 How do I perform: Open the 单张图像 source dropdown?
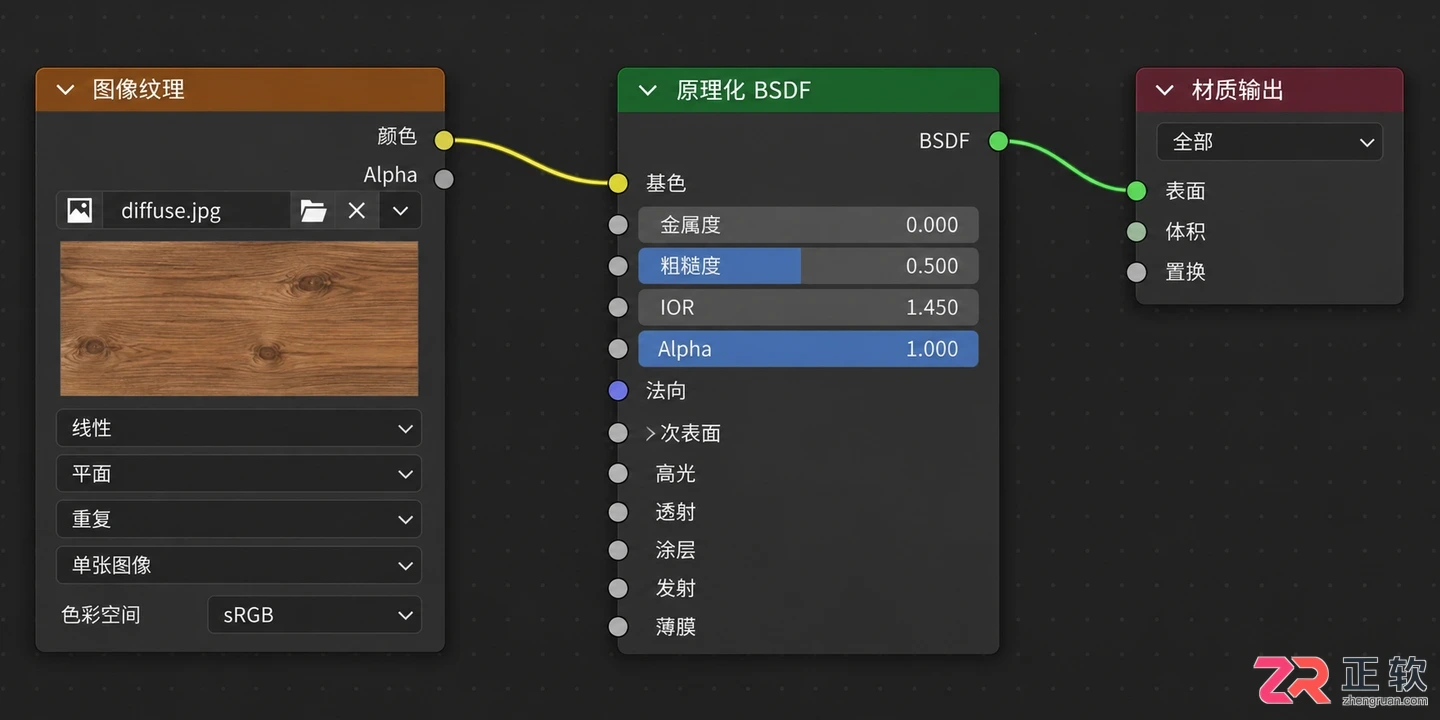(x=239, y=565)
